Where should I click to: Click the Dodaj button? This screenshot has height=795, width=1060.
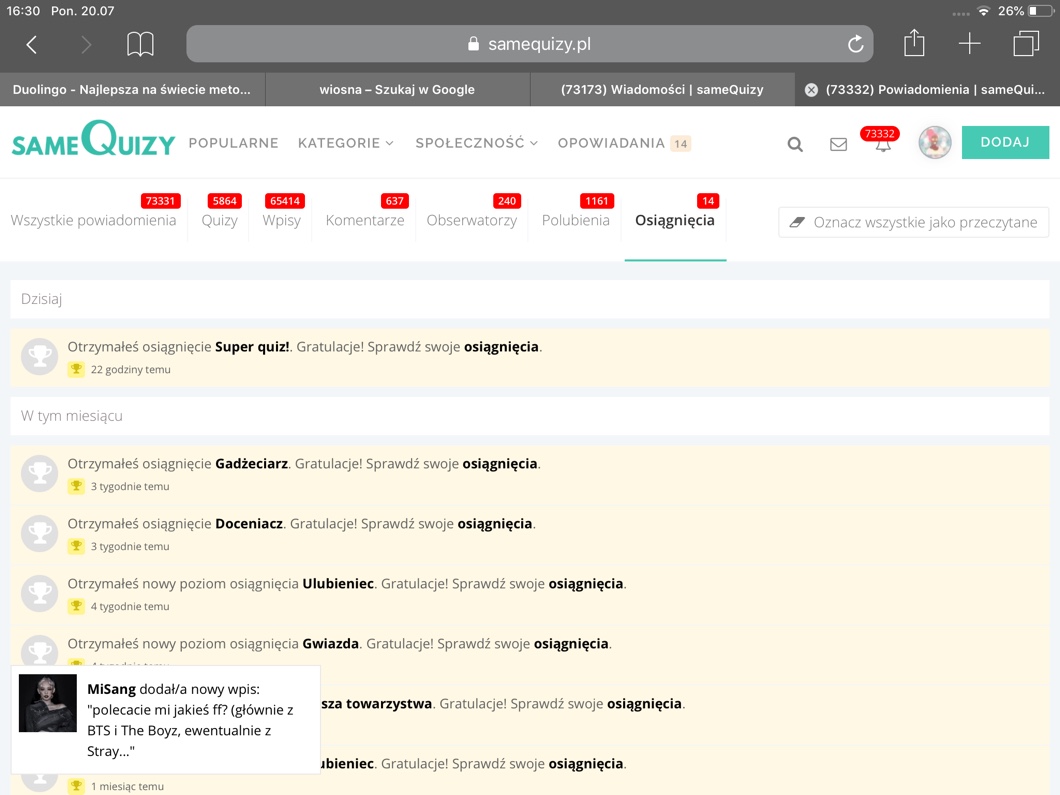[x=1004, y=143]
